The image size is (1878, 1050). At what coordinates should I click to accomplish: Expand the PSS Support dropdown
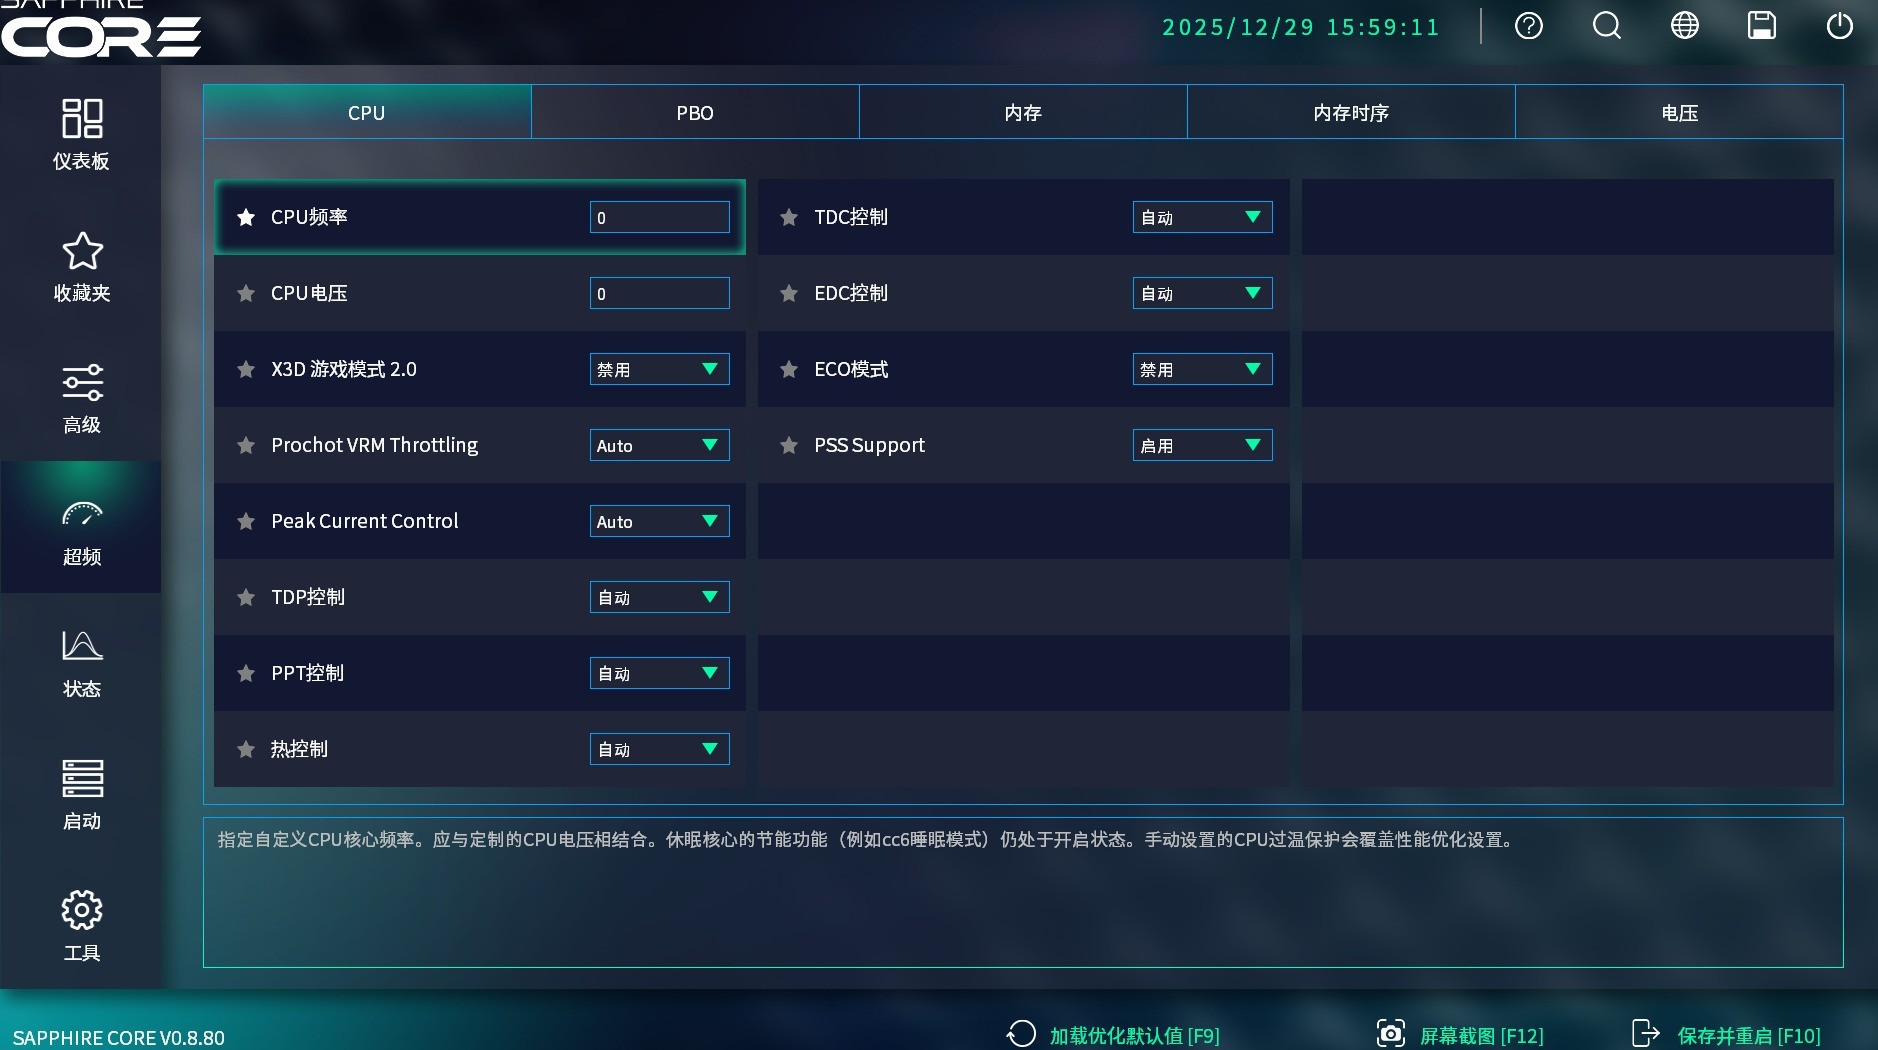1202,445
